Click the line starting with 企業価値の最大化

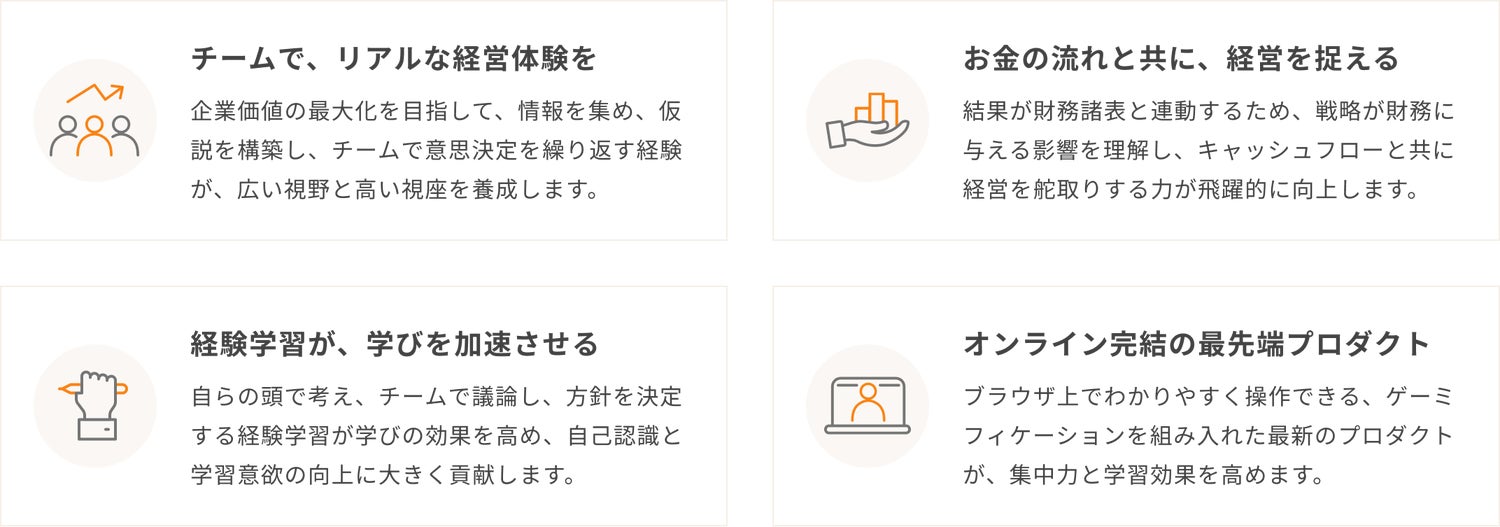pos(436,110)
